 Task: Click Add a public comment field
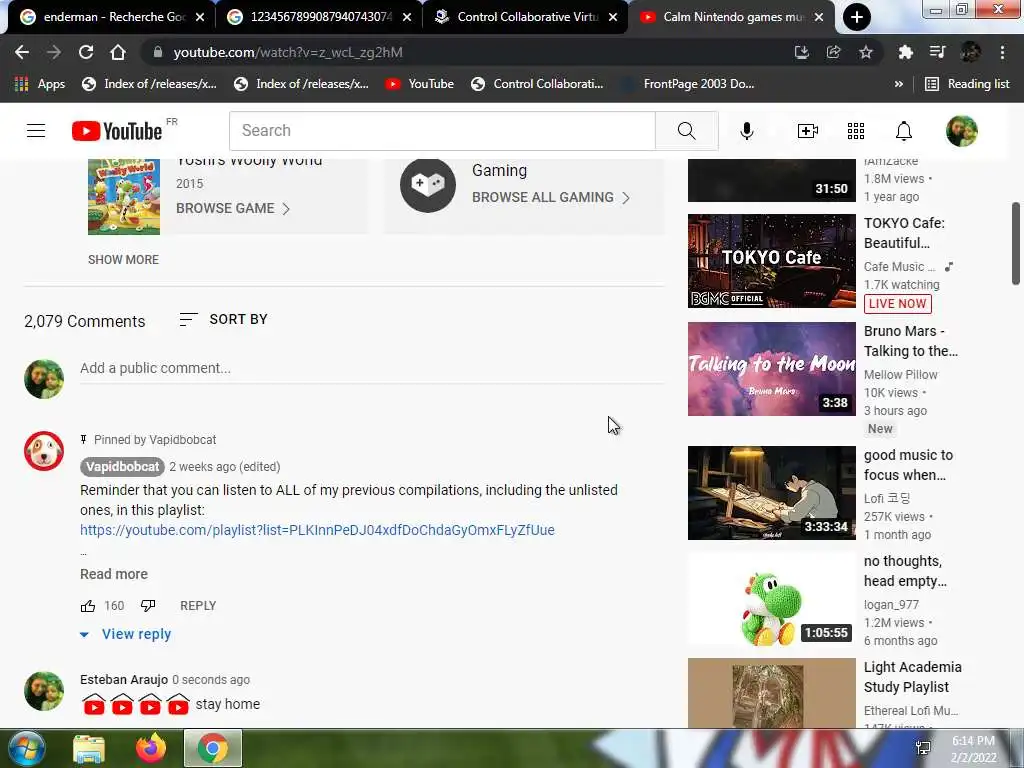(x=372, y=368)
